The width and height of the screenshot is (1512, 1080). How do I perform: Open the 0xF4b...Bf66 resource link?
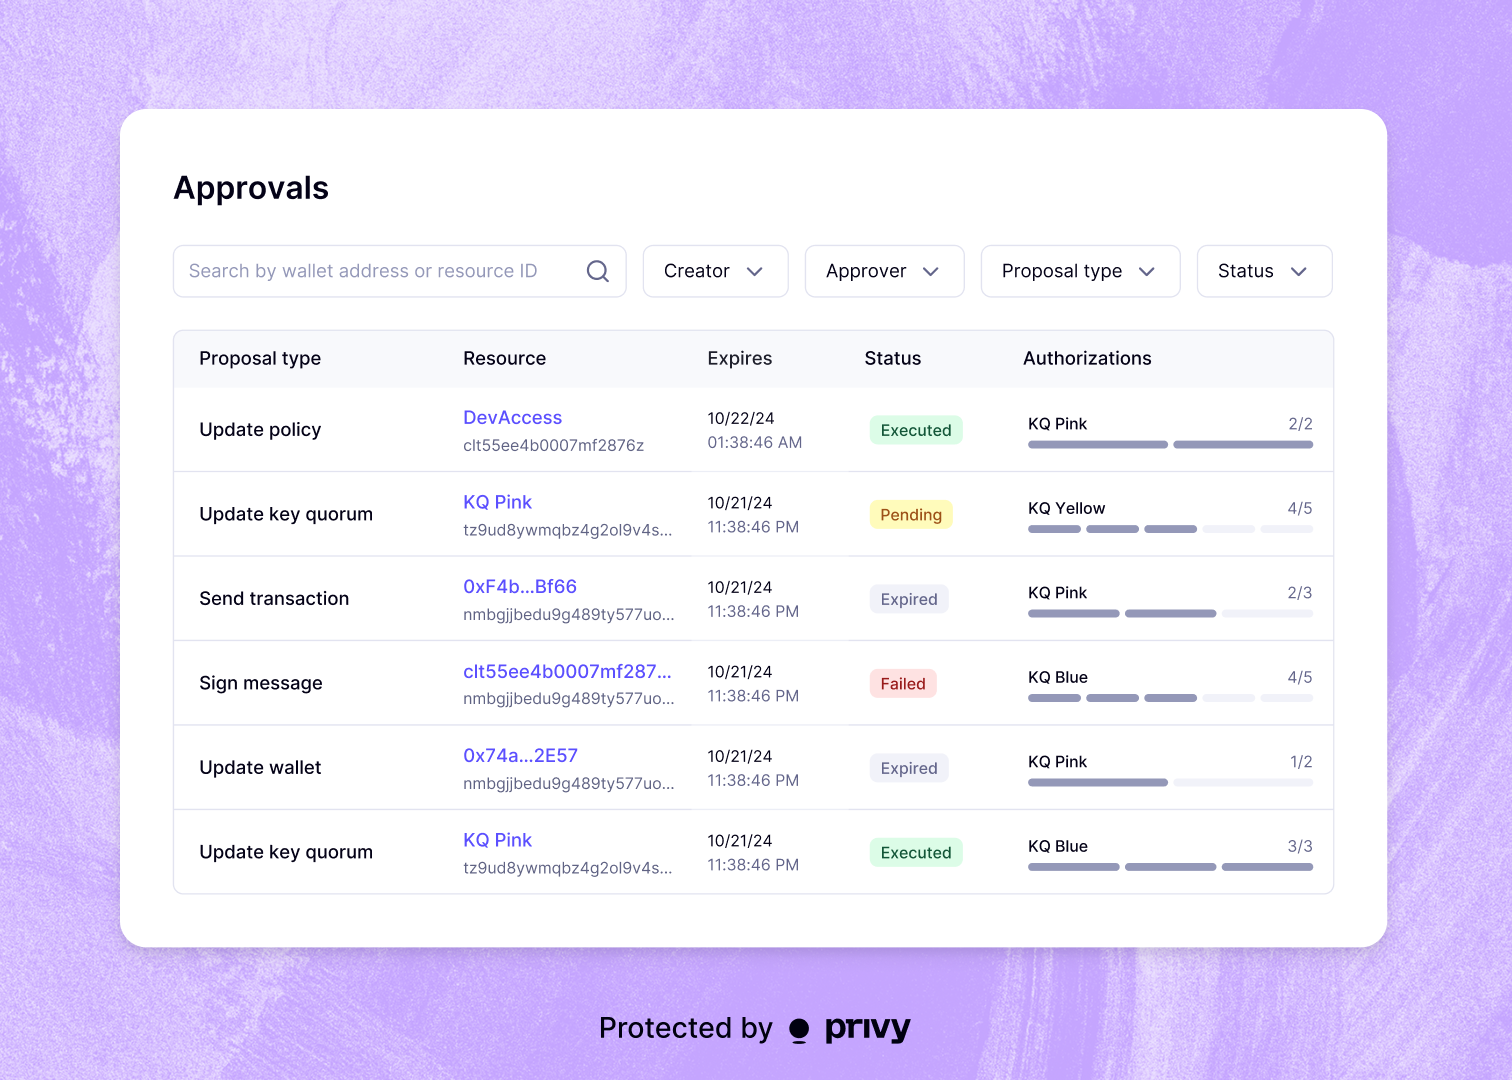(x=520, y=587)
